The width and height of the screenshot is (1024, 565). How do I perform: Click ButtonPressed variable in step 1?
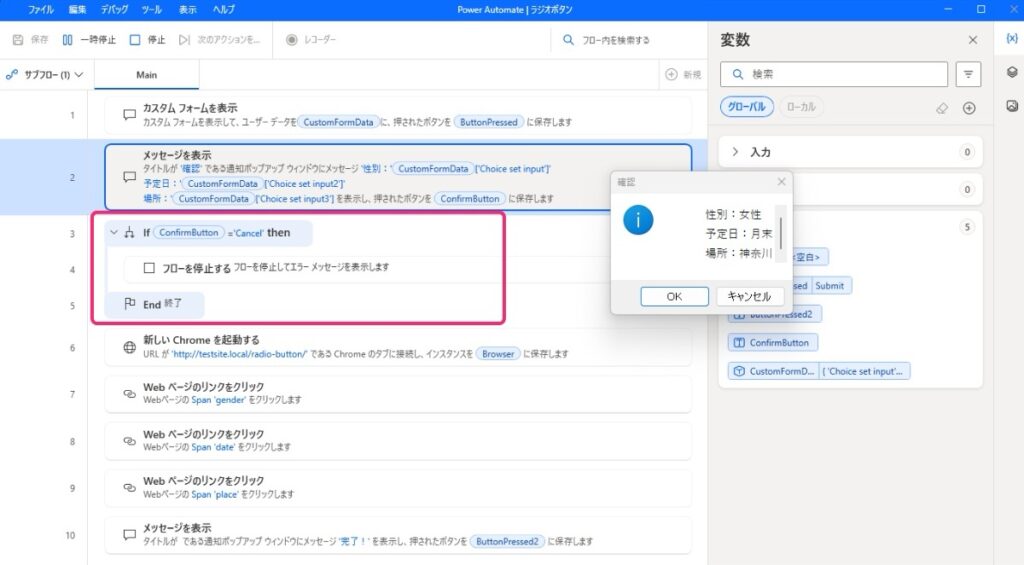coord(488,122)
